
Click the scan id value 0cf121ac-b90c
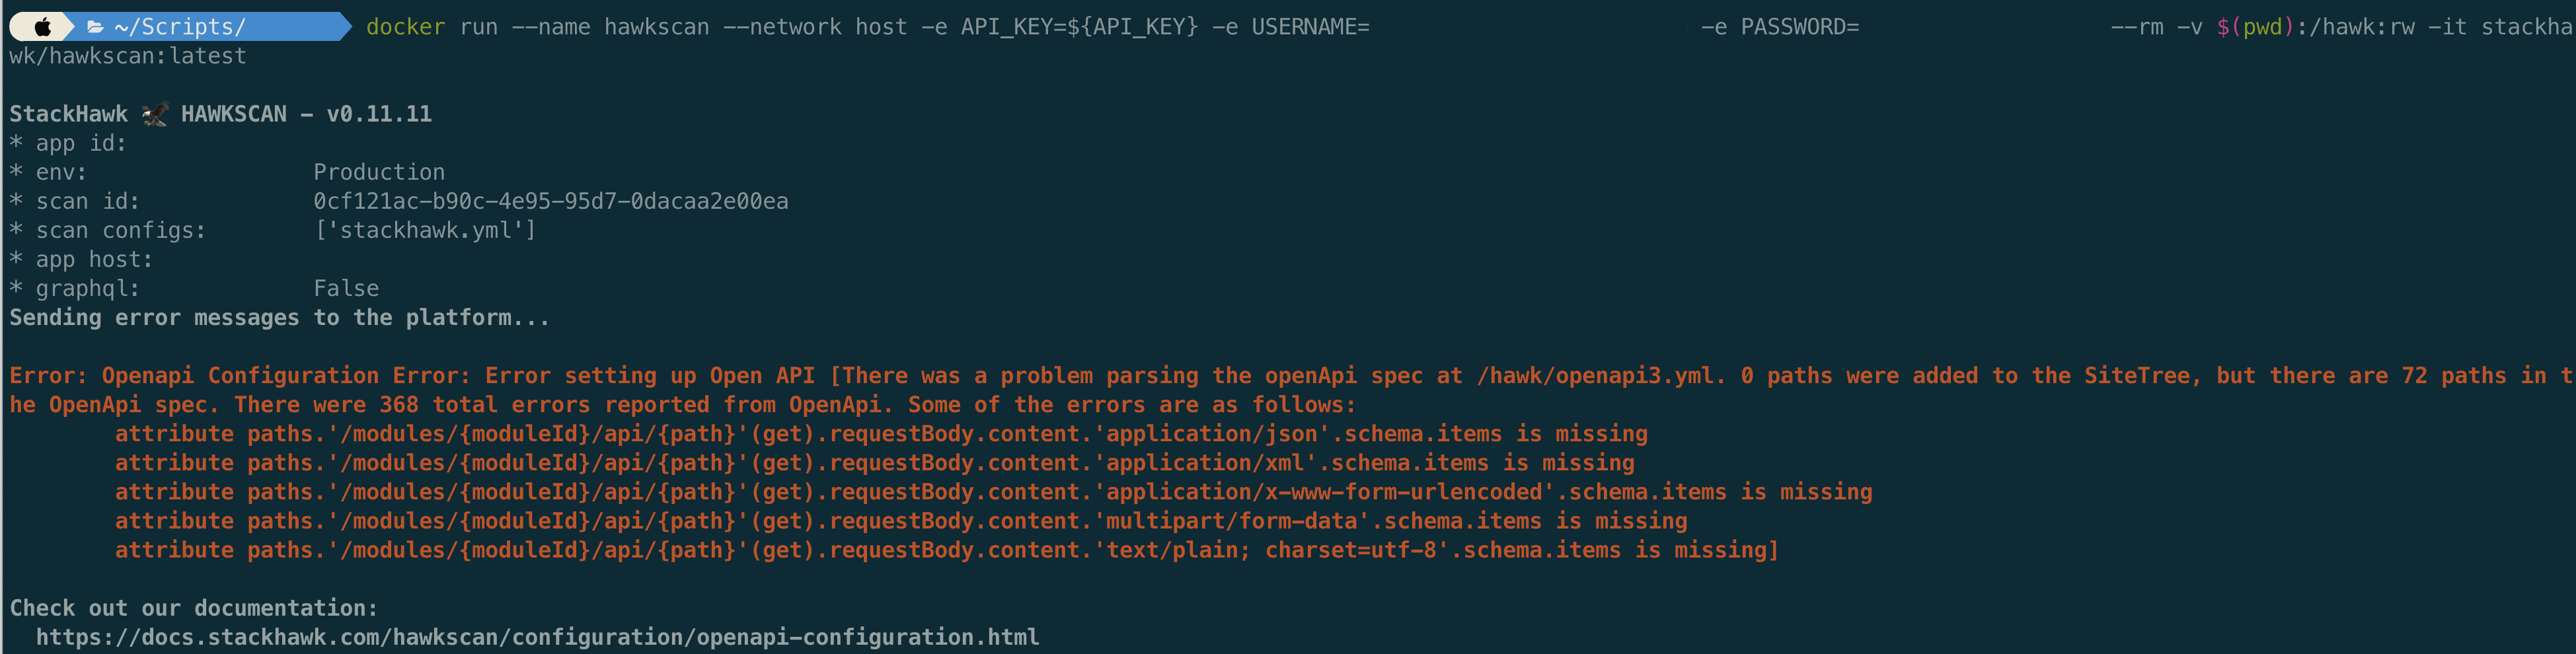tap(551, 201)
